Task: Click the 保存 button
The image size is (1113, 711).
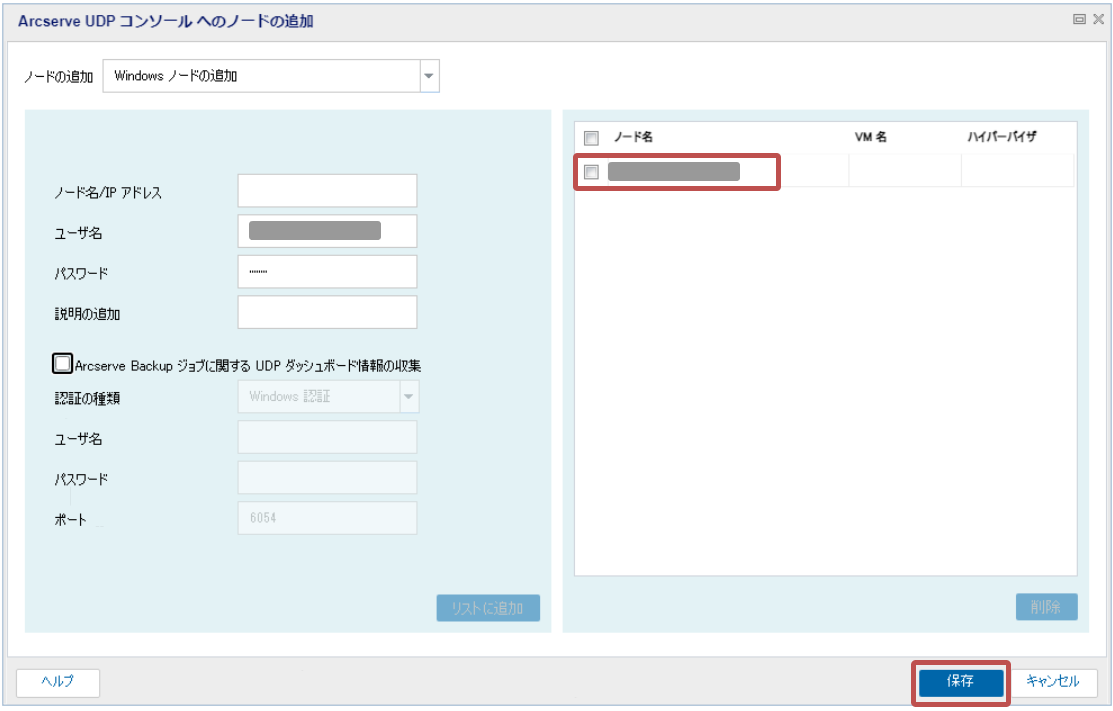Action: [x=960, y=682]
